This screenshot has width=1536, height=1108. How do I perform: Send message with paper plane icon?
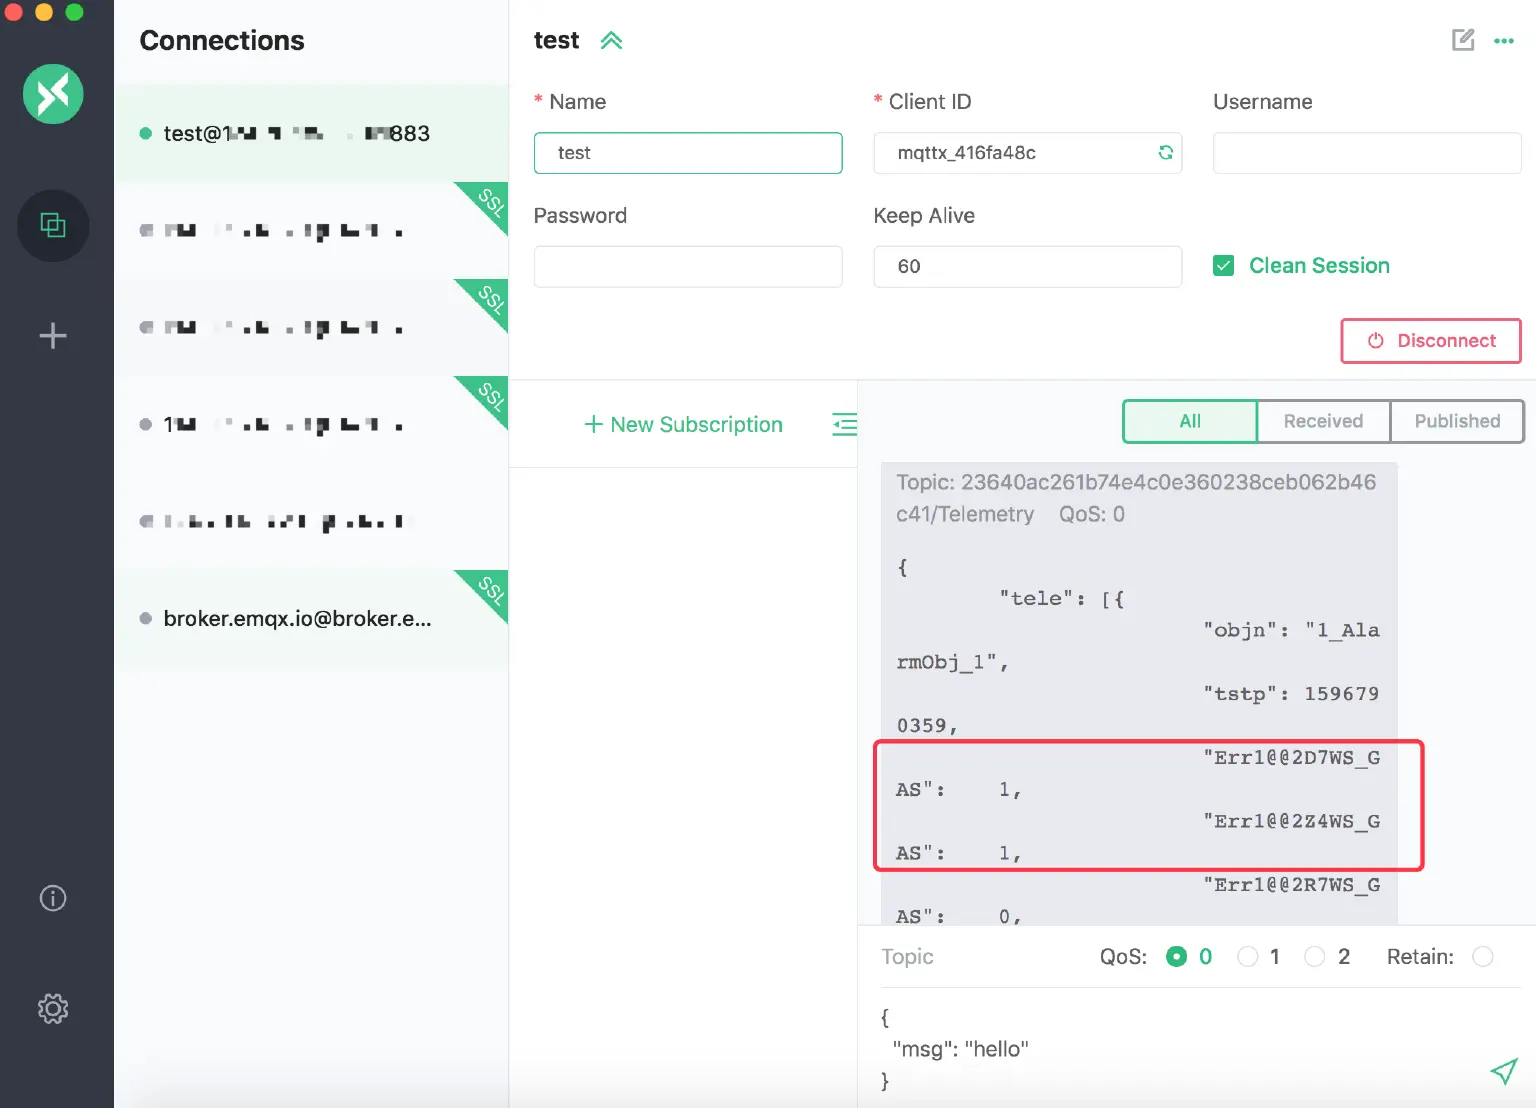1503,1071
